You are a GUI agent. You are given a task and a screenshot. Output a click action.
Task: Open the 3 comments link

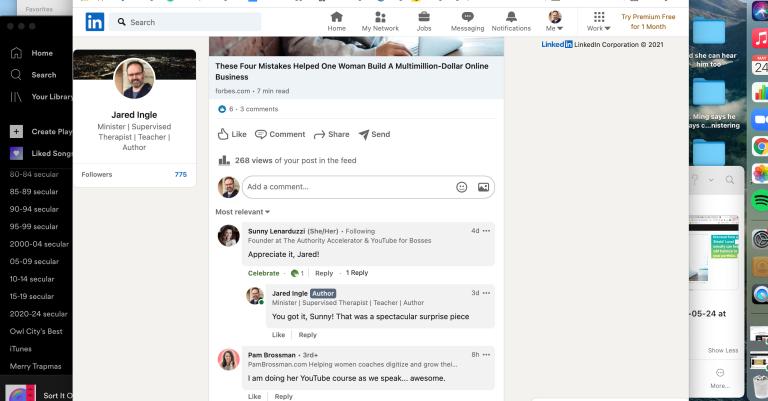click(x=259, y=109)
